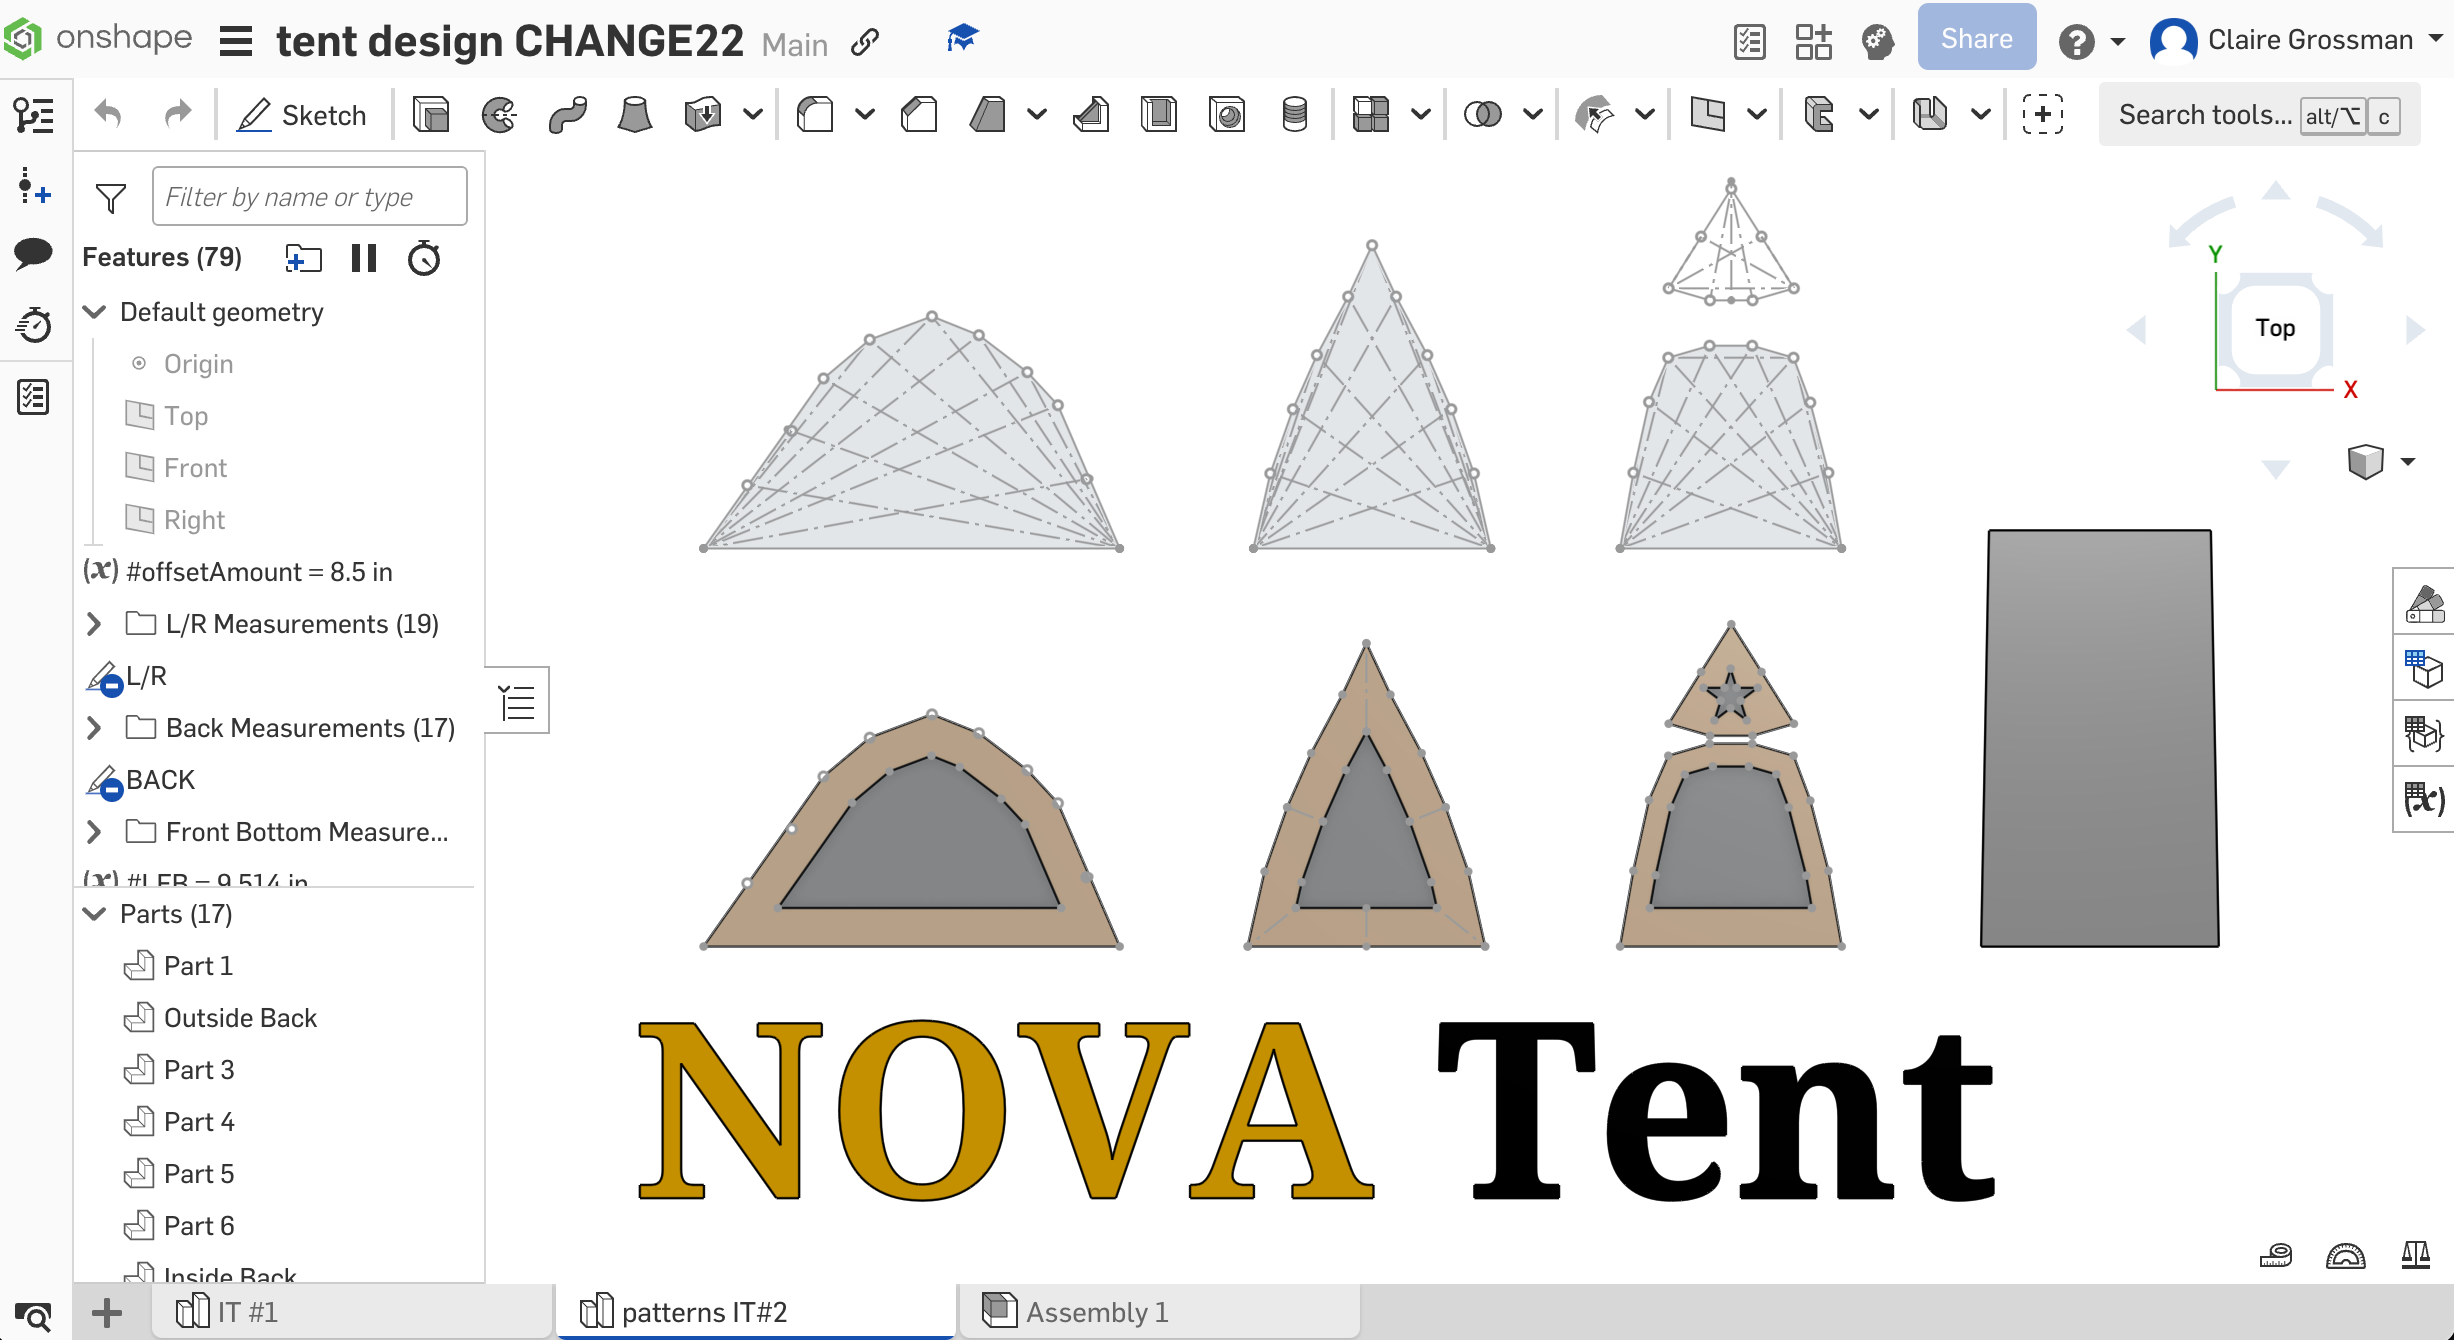Screen dimensions: 2454x1340
Task: Select the Plane tool icon
Action: 1707,115
